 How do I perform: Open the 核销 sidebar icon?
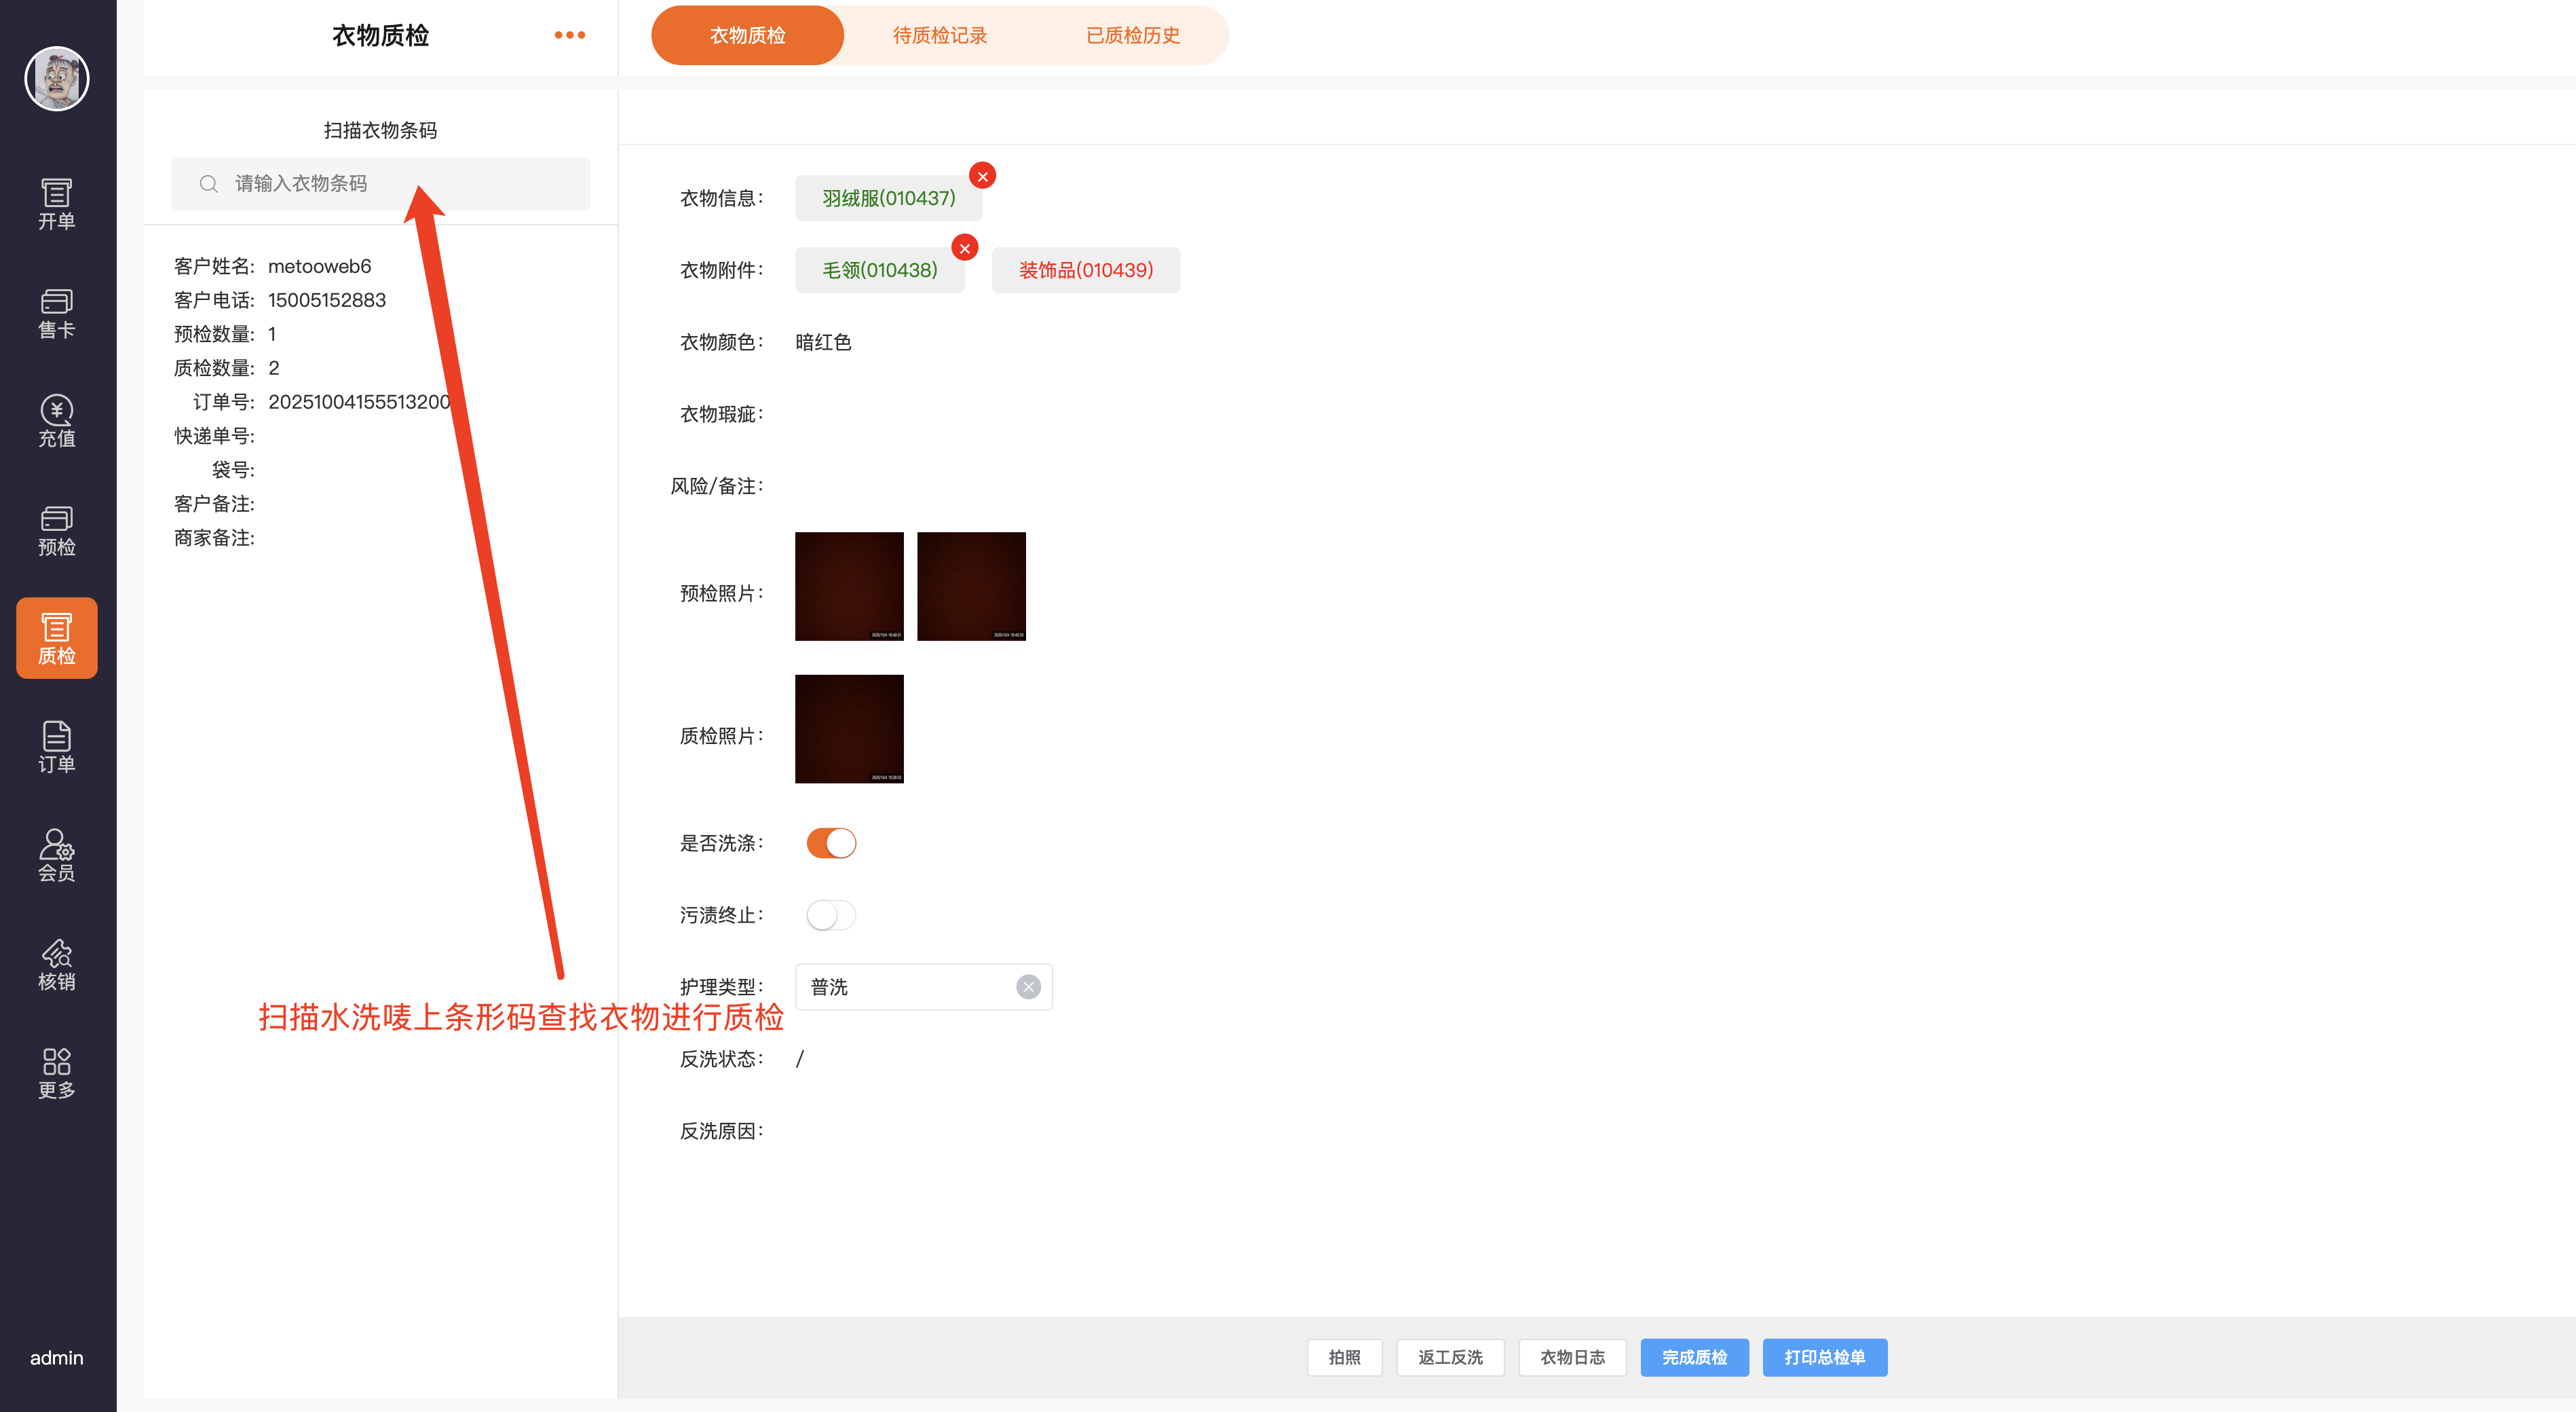(57, 964)
